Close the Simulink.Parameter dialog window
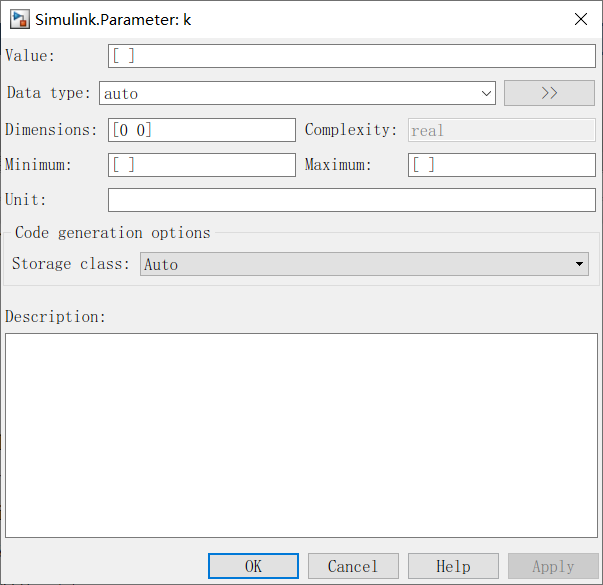603x585 pixels. click(x=580, y=19)
